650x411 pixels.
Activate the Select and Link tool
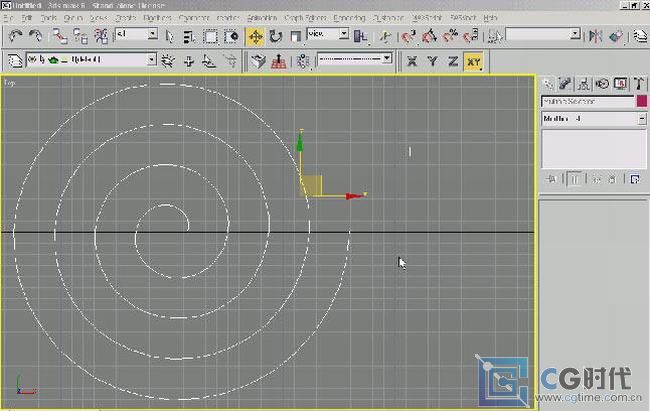59,36
